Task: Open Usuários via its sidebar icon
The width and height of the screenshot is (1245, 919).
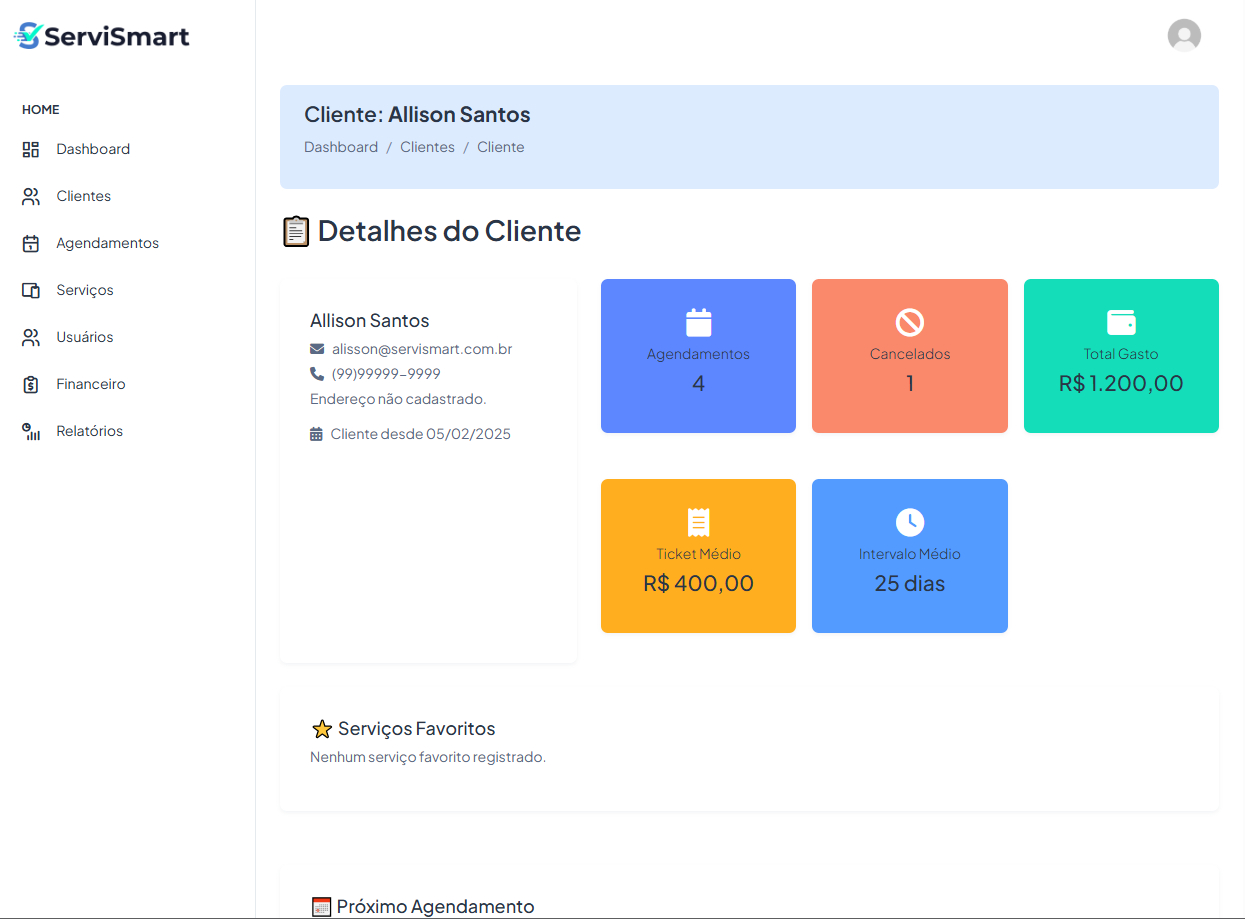Action: [x=31, y=336]
